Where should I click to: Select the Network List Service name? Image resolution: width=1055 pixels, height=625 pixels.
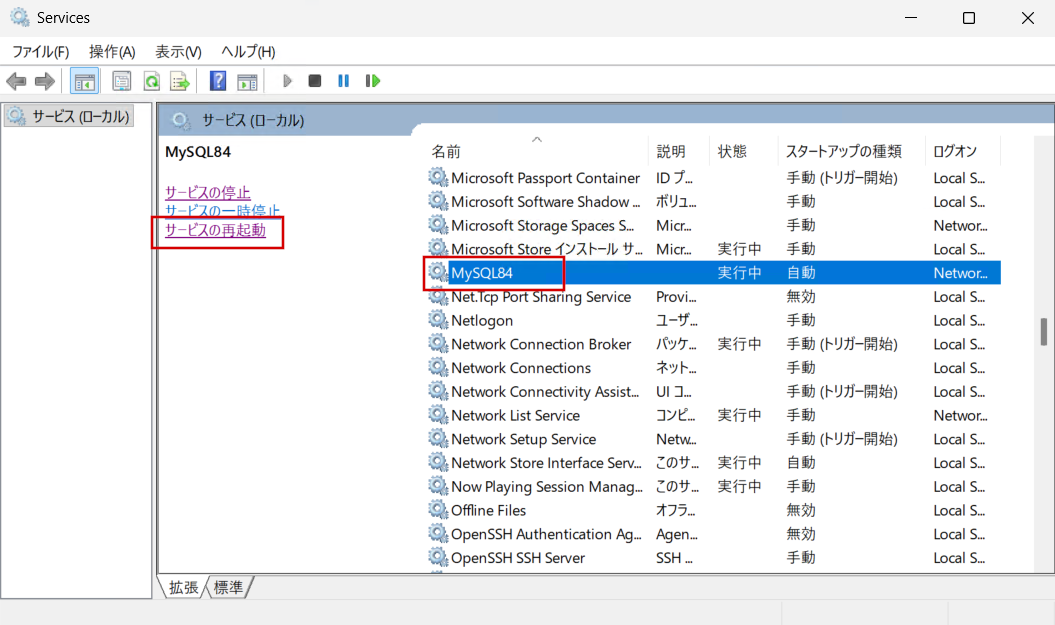click(x=515, y=415)
